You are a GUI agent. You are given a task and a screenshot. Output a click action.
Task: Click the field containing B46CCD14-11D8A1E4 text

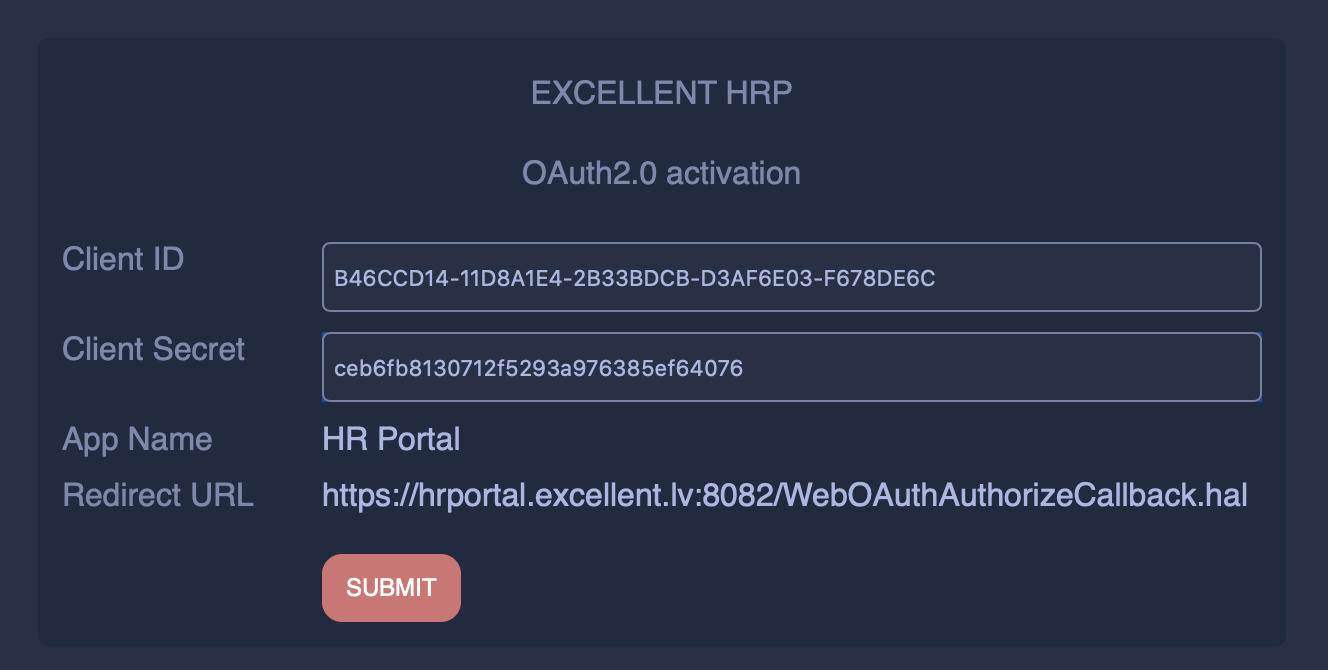pyautogui.click(x=790, y=277)
